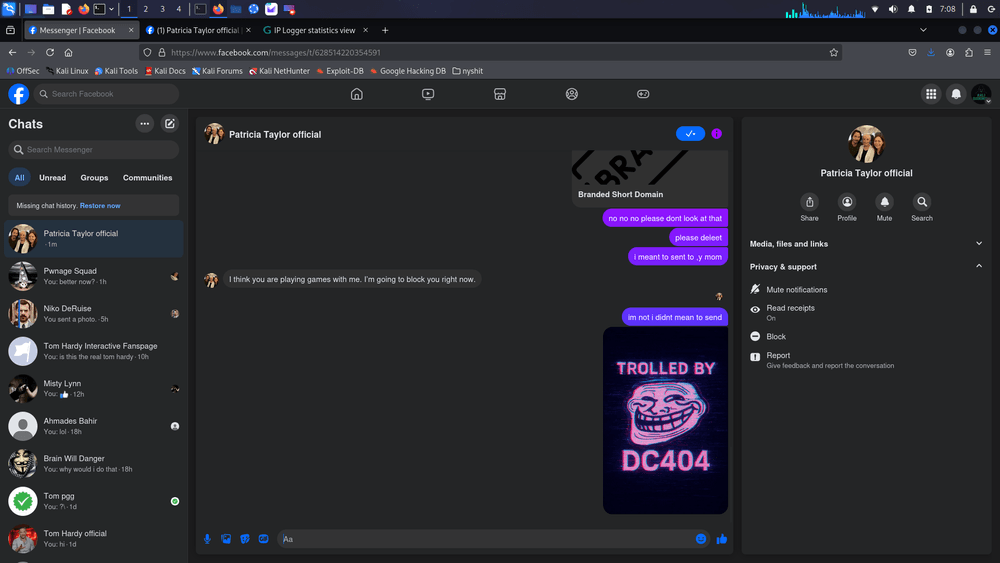Open Firefox list all tabs dropdown
This screenshot has width=1000, height=563.
coord(923,30)
